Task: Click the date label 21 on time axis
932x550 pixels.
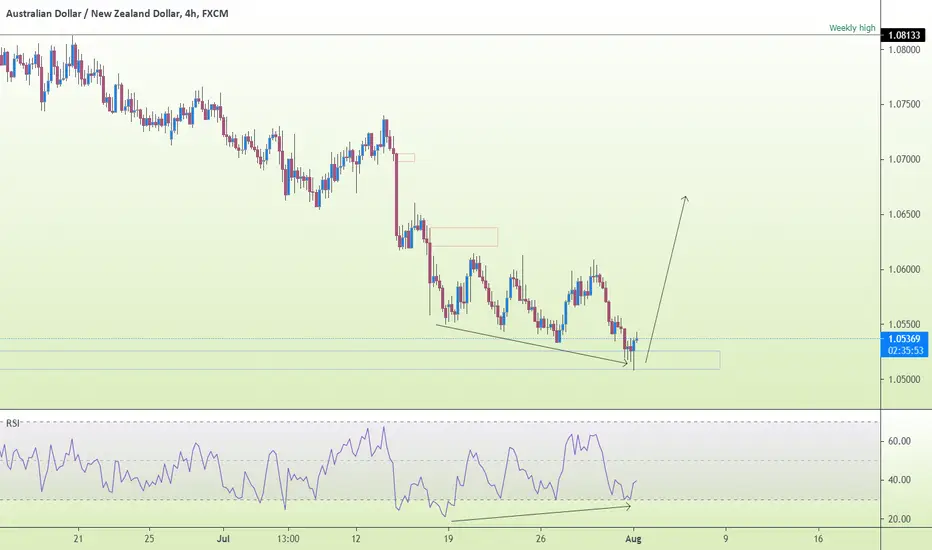Action: [78, 539]
